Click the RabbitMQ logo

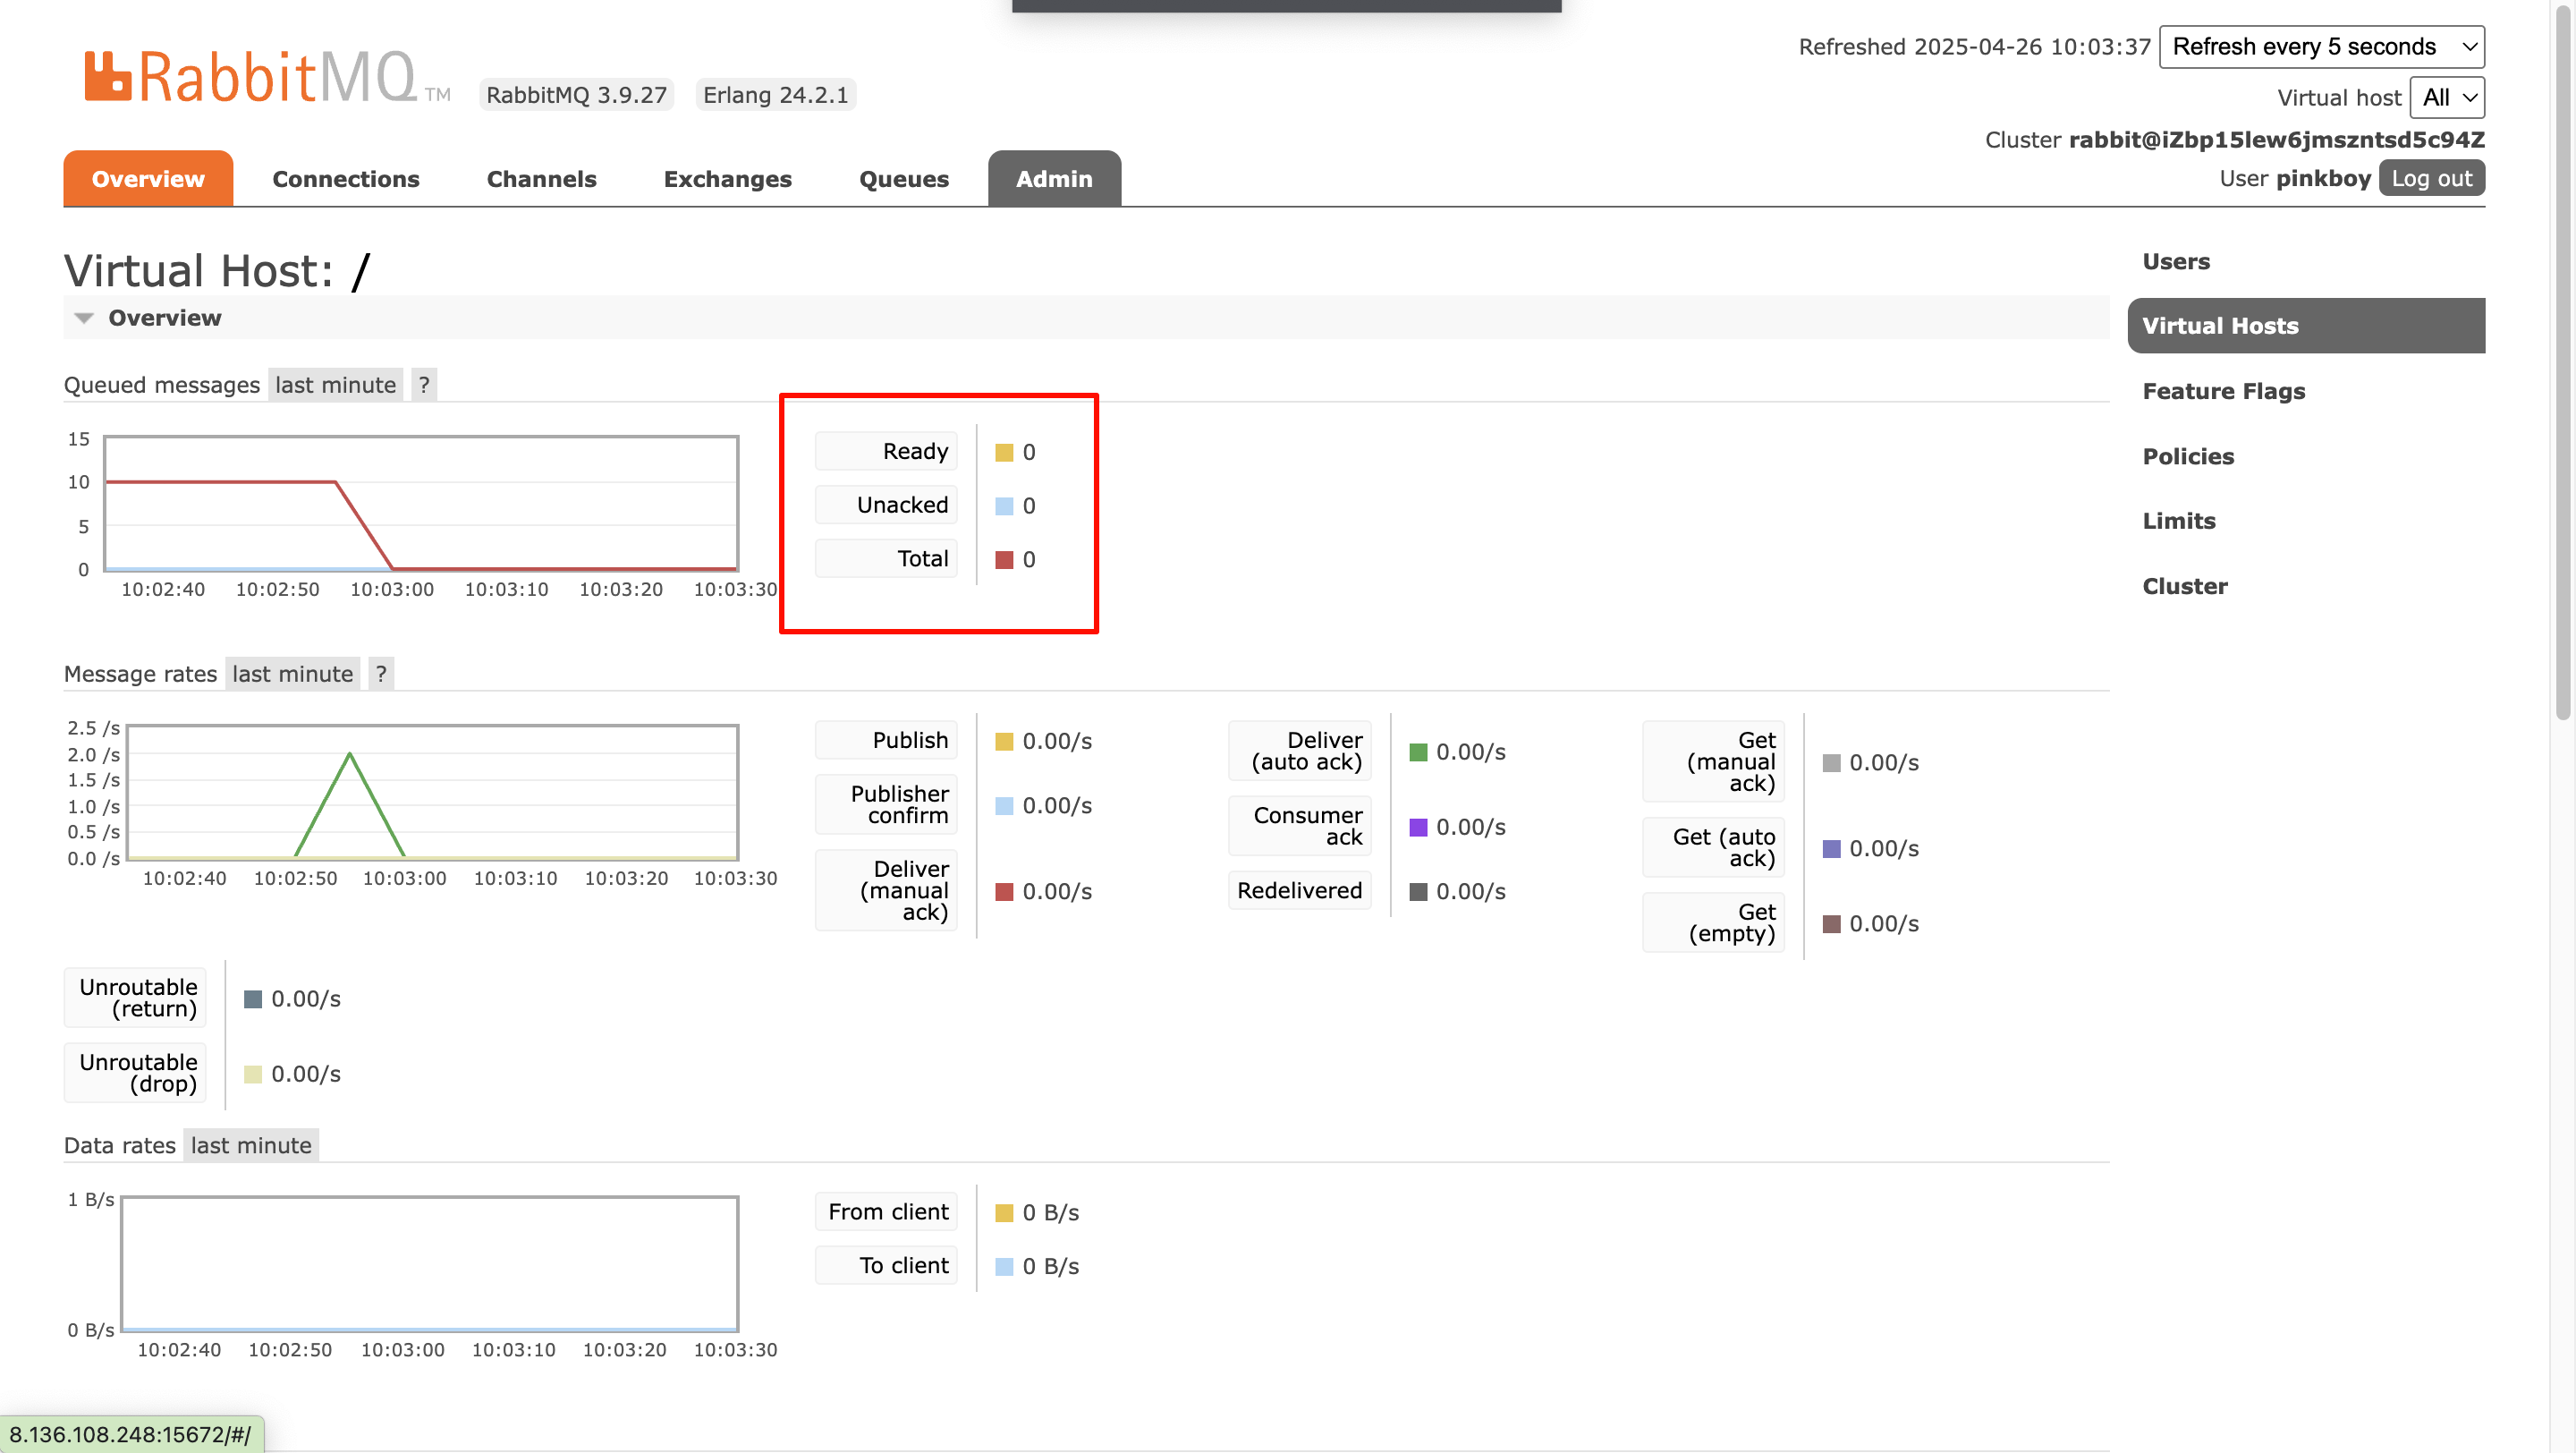click(x=250, y=77)
